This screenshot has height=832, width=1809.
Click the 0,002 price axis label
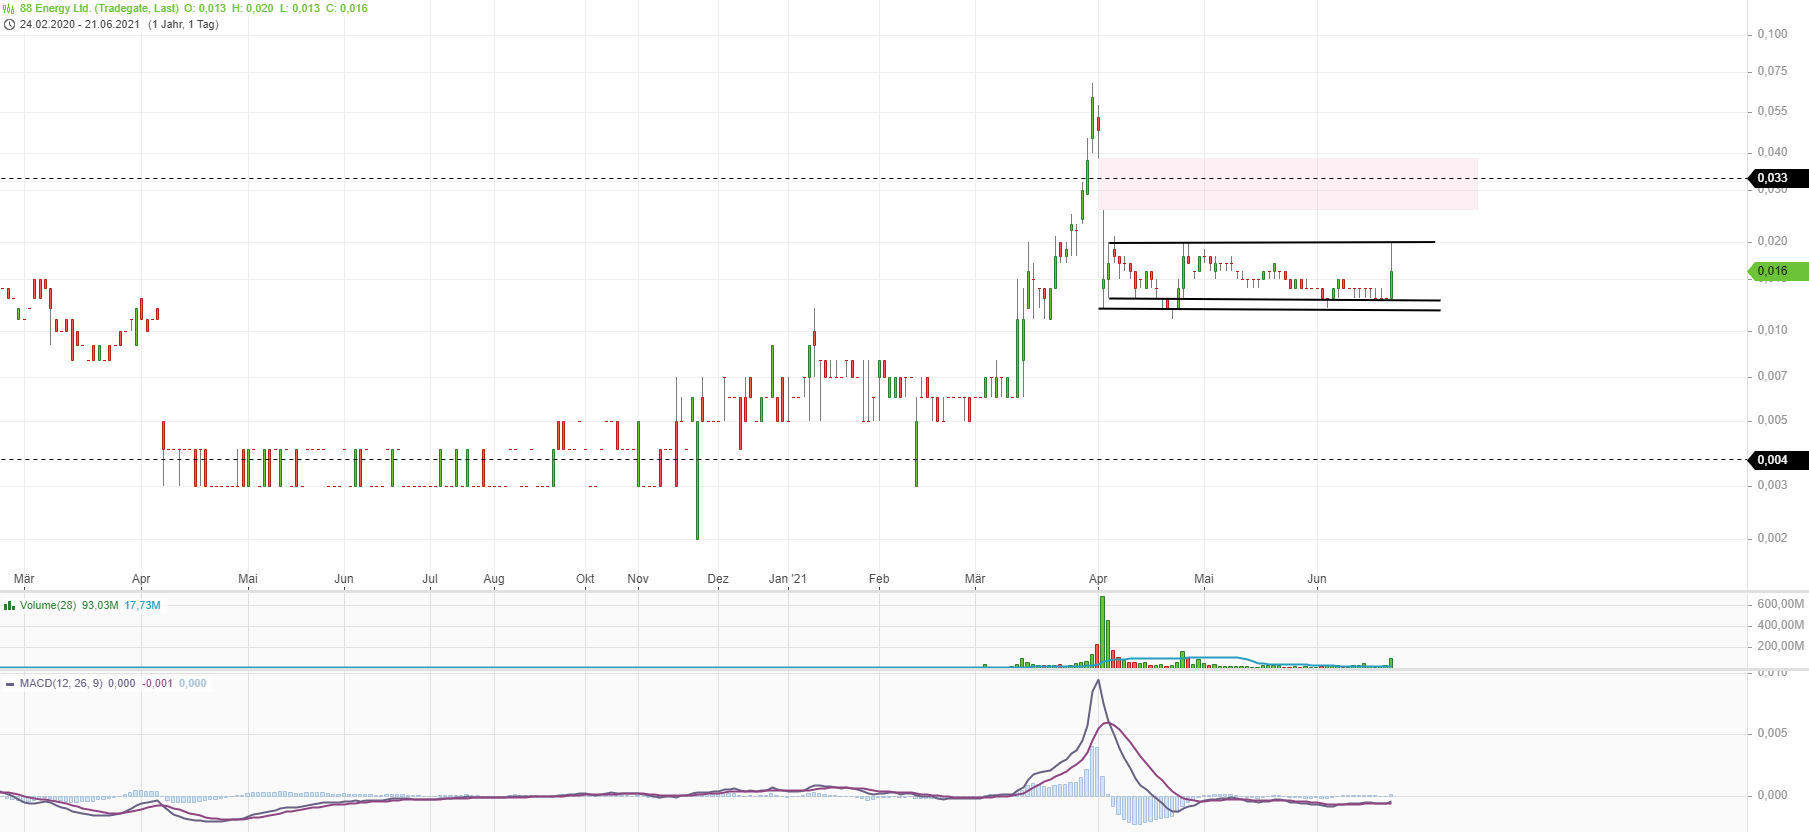tap(1773, 538)
